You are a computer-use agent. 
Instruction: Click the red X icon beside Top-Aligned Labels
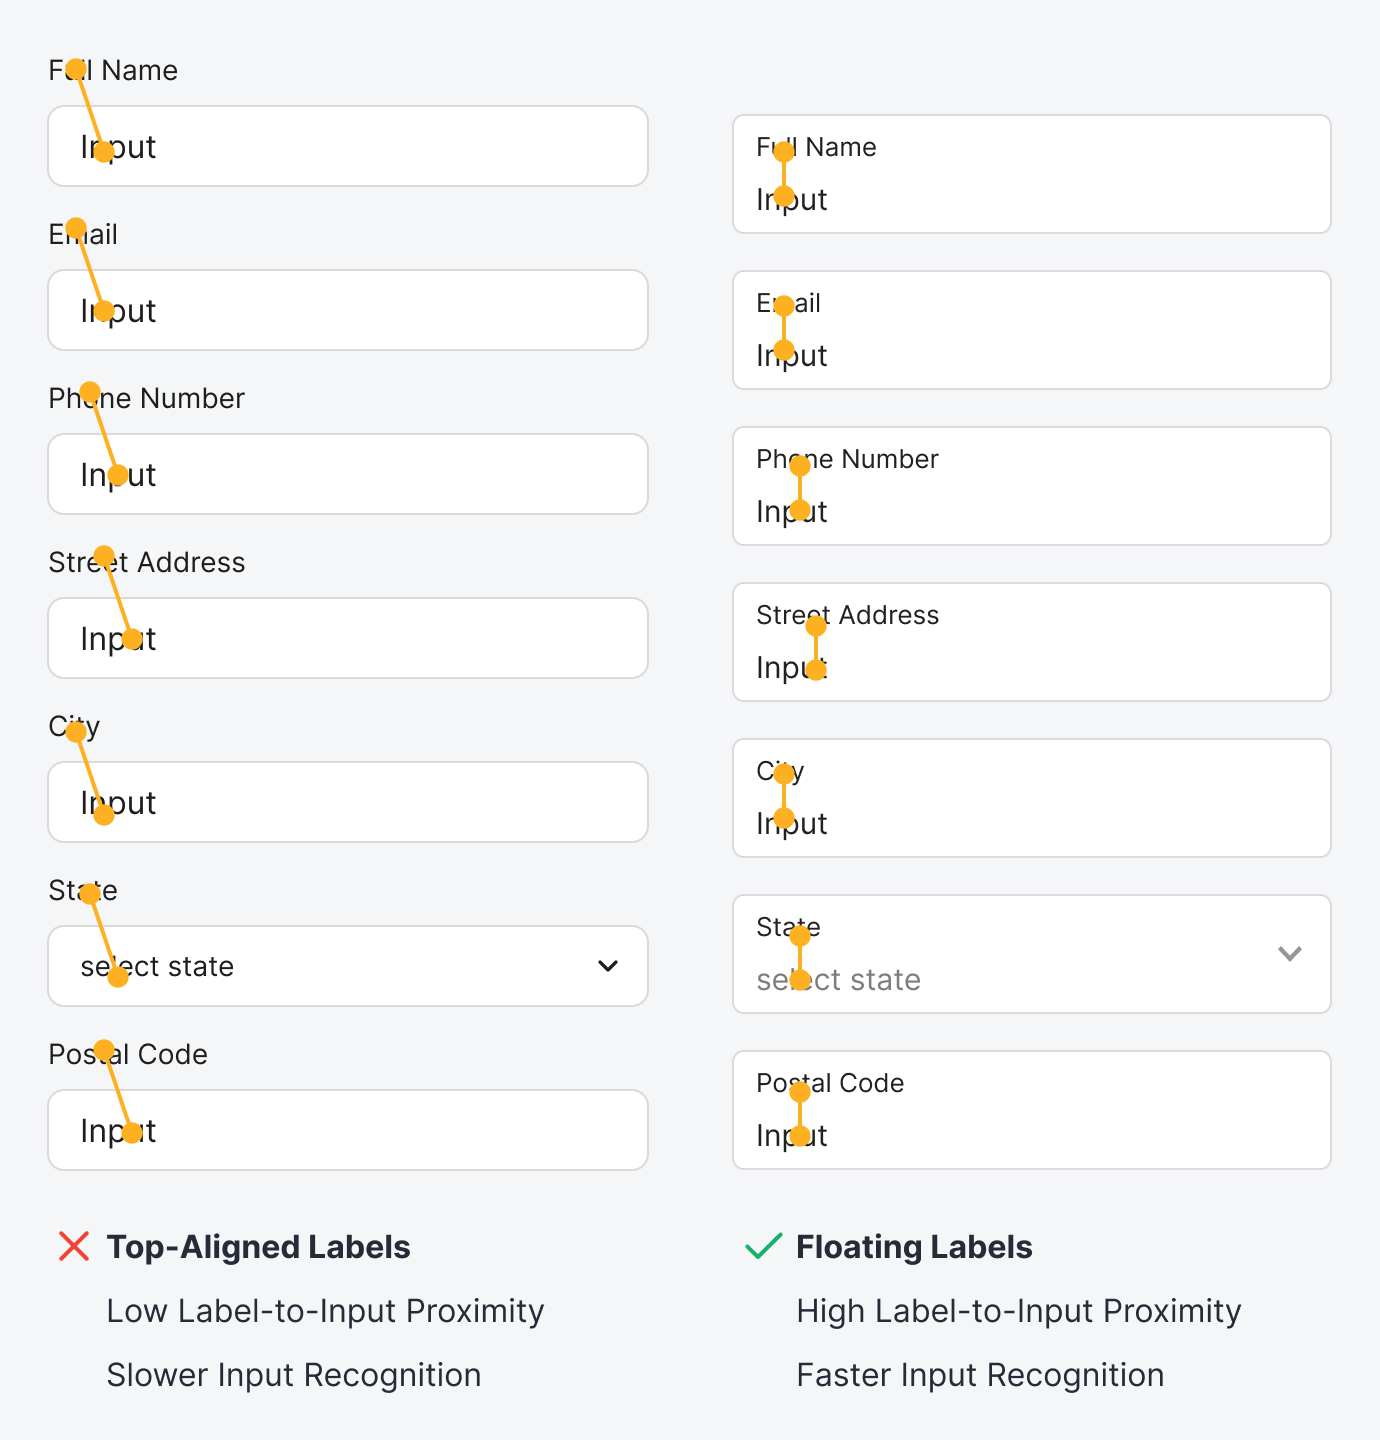74,1247
